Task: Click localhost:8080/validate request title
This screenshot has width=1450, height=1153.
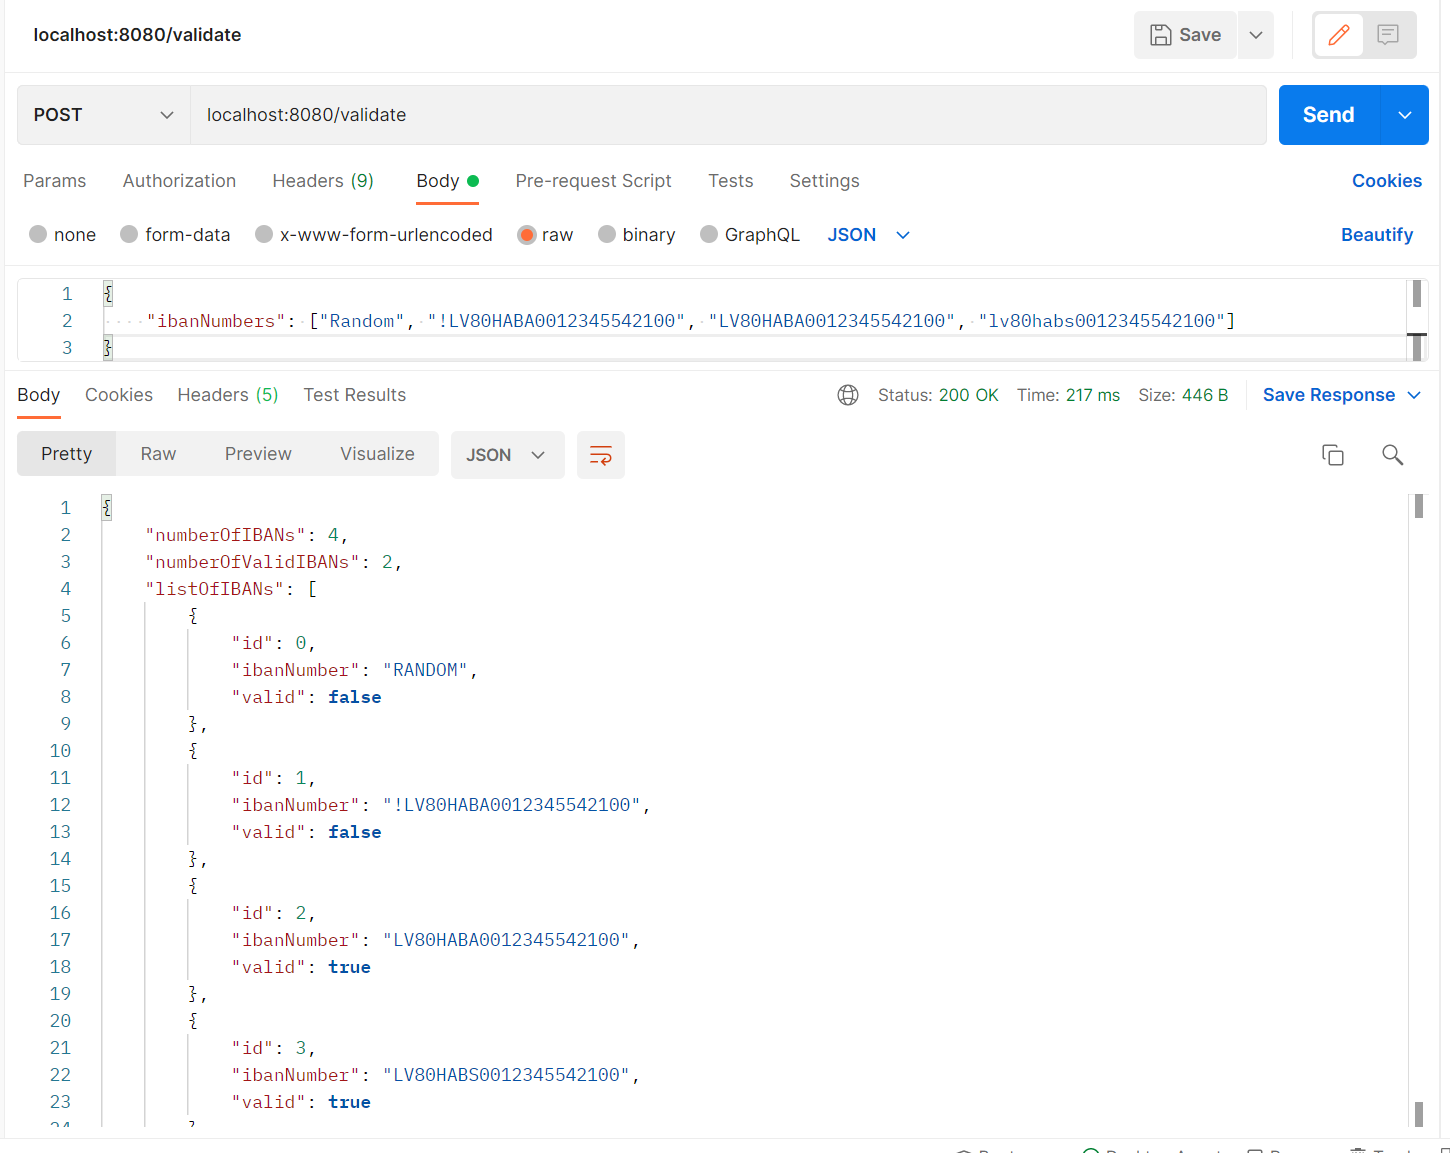Action: [137, 35]
